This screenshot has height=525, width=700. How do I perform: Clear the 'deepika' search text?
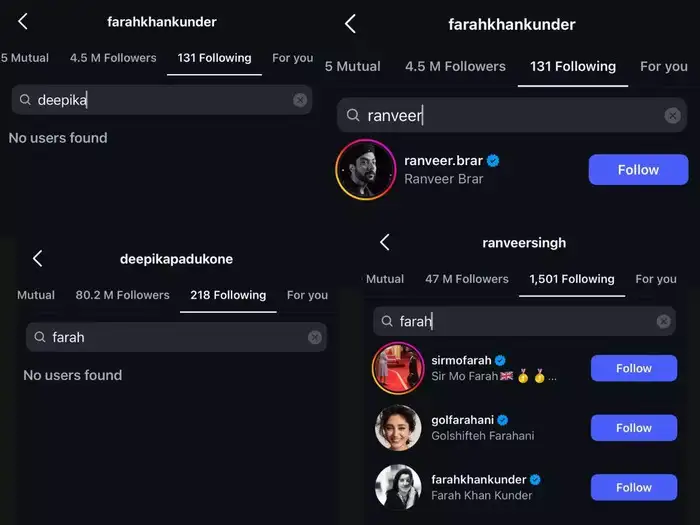[300, 100]
